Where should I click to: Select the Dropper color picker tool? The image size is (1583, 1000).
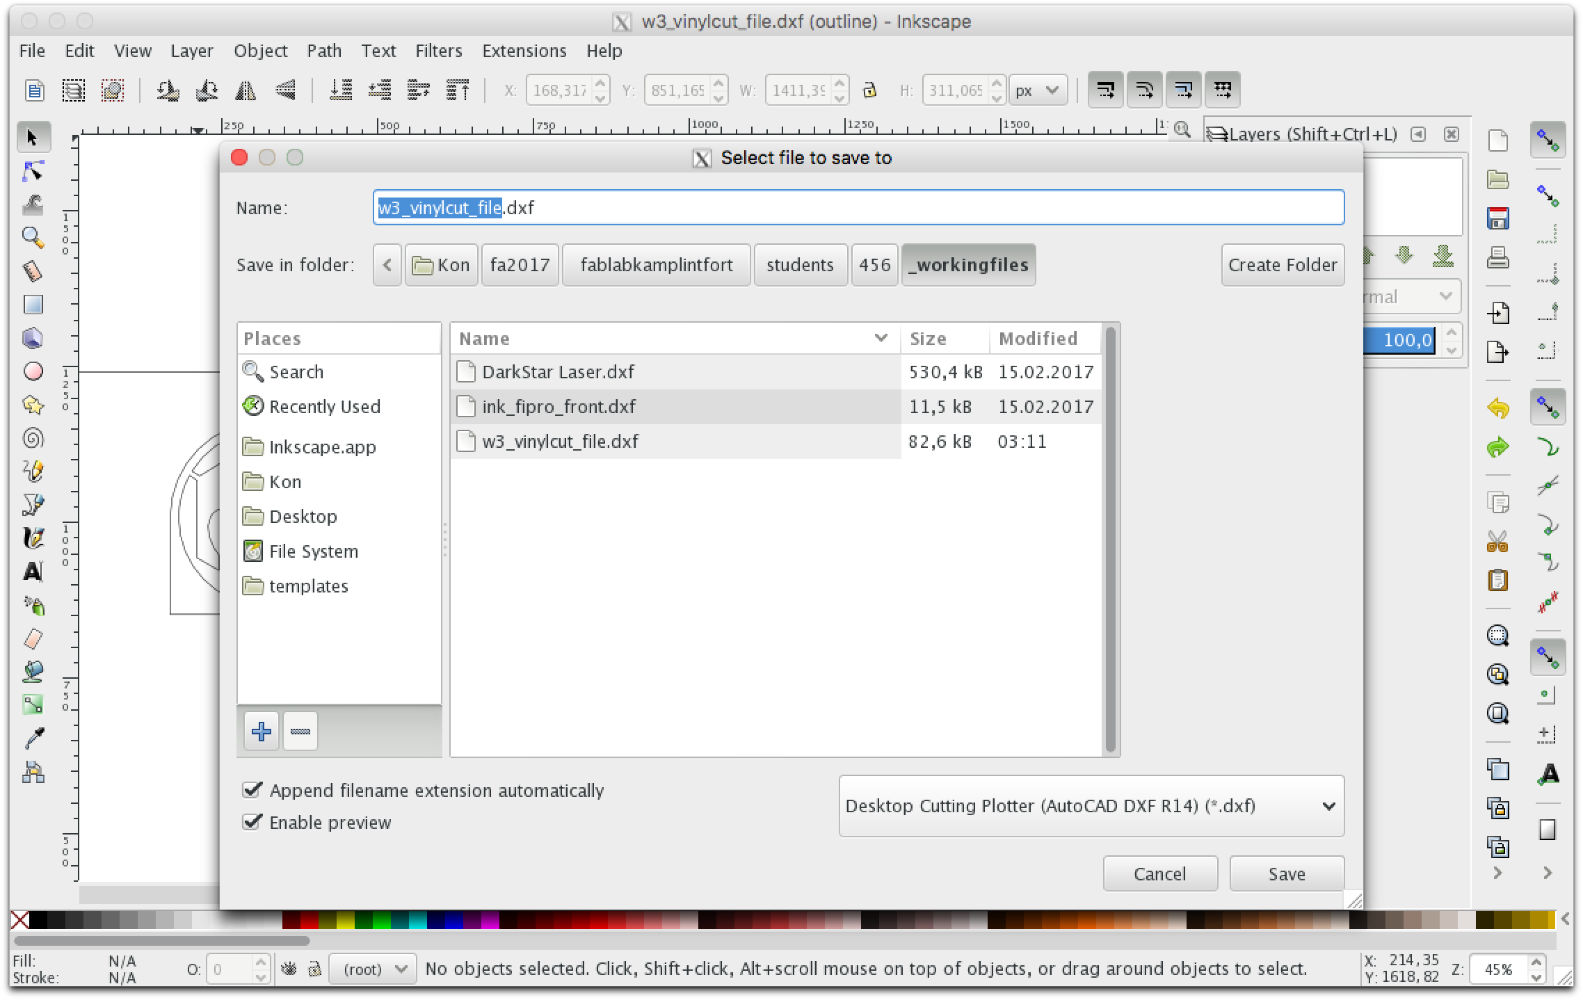33,738
